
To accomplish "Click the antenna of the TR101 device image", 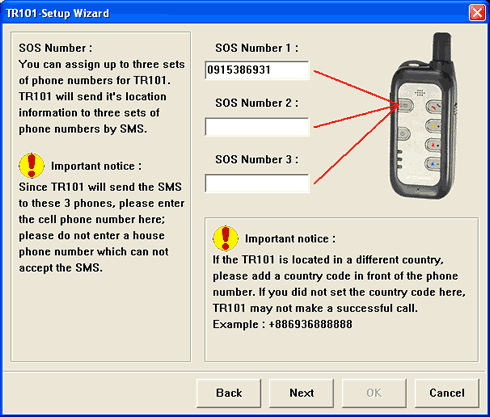I will click(442, 47).
